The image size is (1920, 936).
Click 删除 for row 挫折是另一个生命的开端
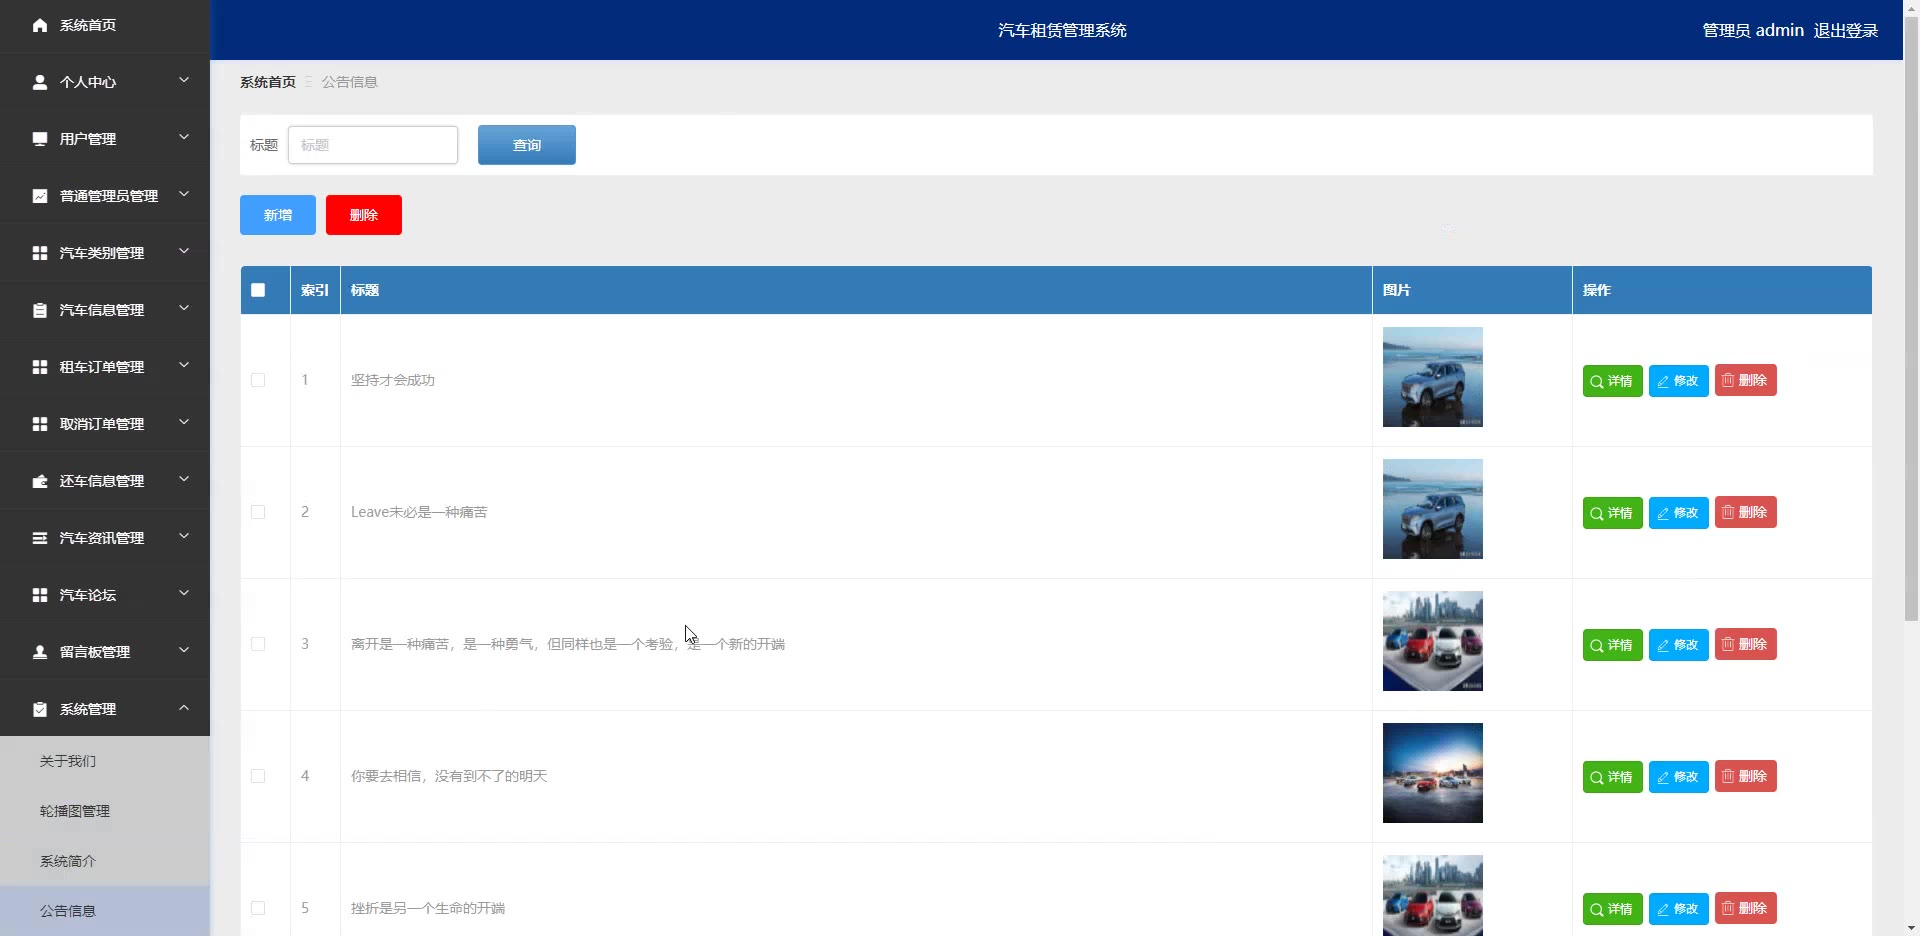pyautogui.click(x=1746, y=908)
